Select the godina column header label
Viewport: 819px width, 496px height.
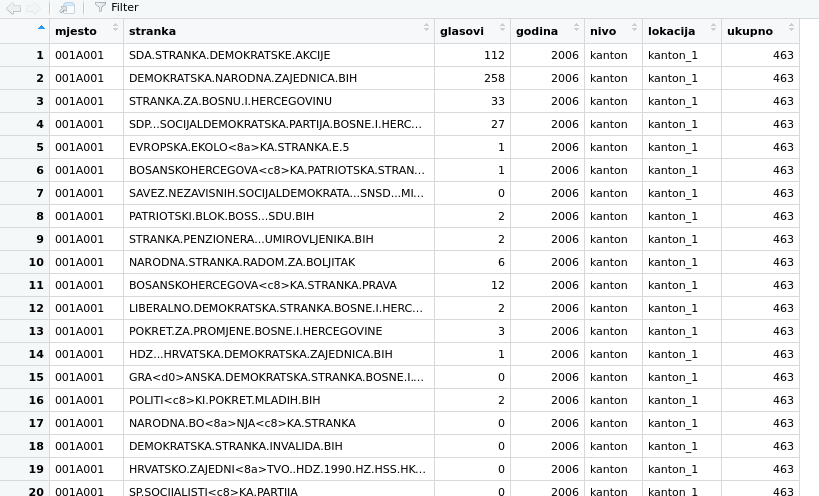537,31
